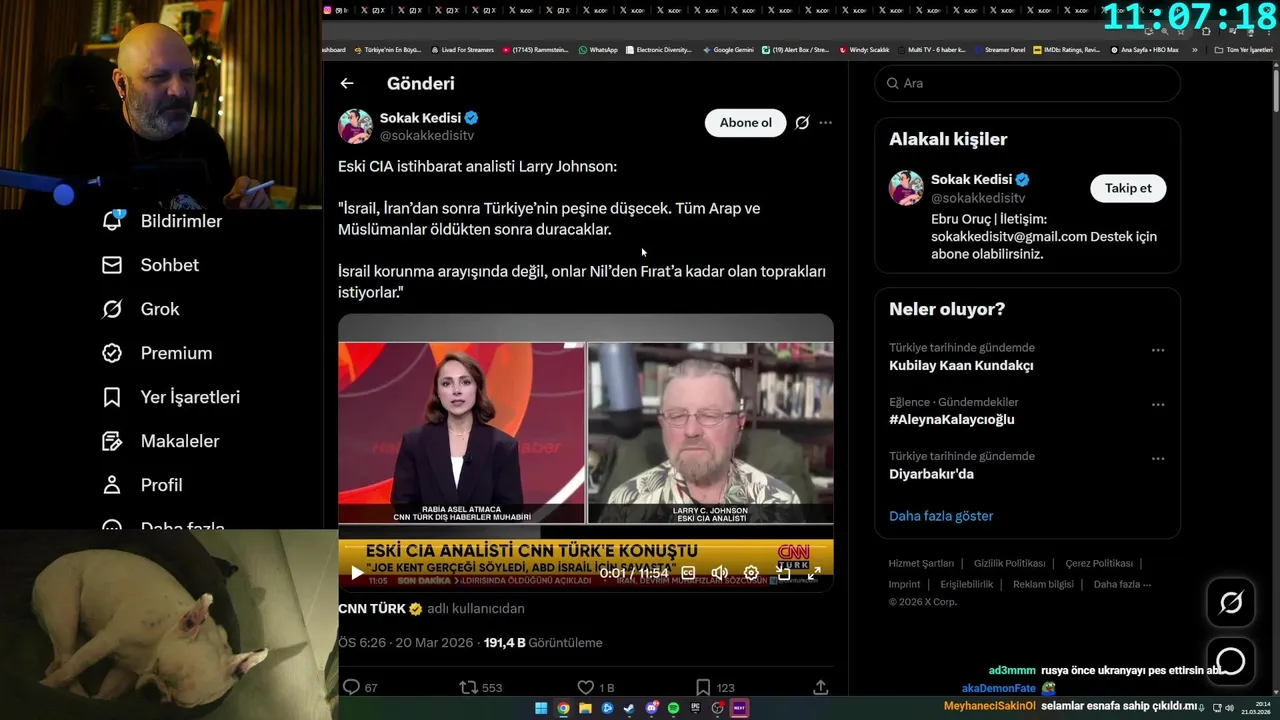The image size is (1280, 720).
Task: Expand the video to fullscreen
Action: 814,573
